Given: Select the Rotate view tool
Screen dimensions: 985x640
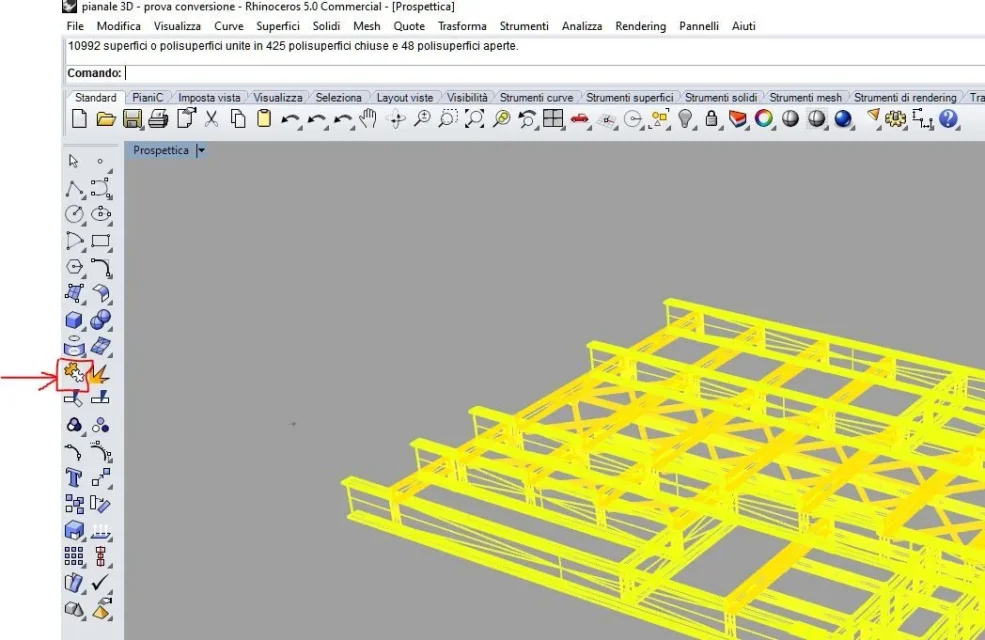Looking at the screenshot, I should point(397,120).
